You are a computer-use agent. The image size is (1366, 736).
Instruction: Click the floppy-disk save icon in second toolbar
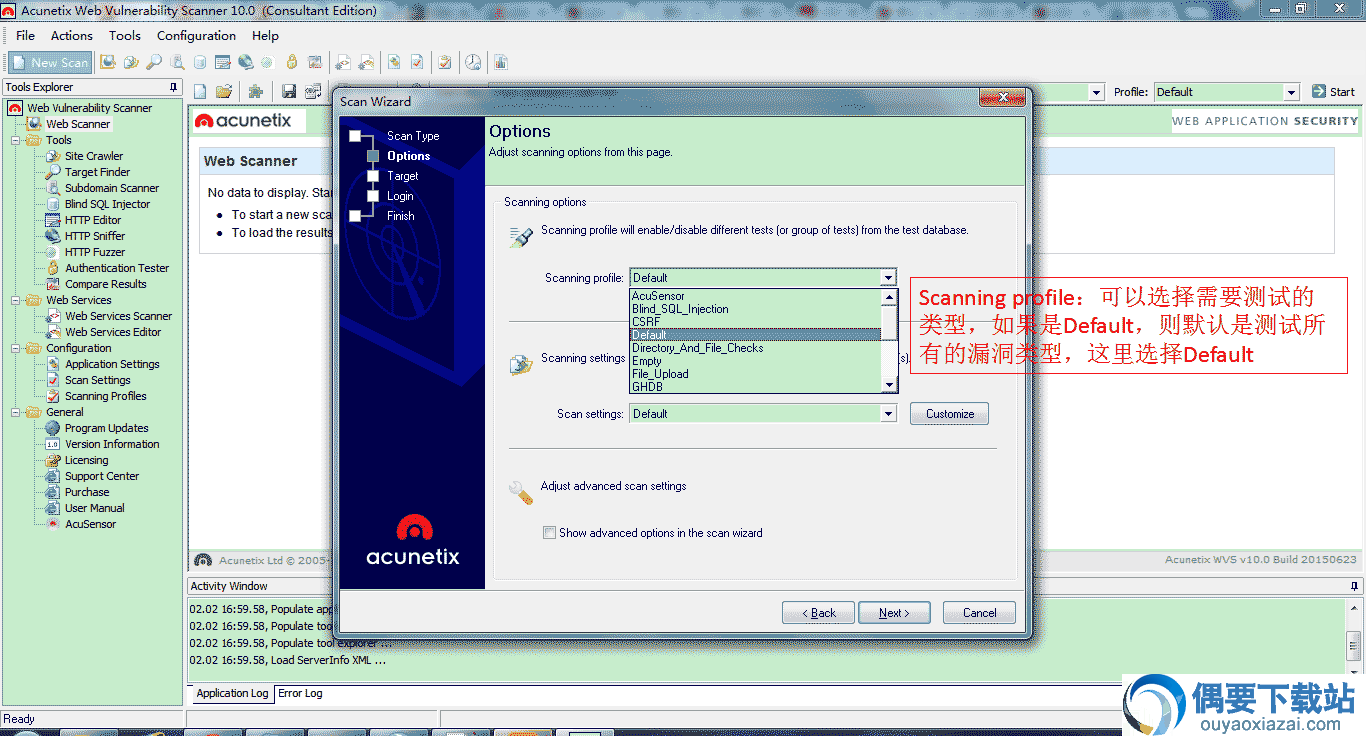289,91
